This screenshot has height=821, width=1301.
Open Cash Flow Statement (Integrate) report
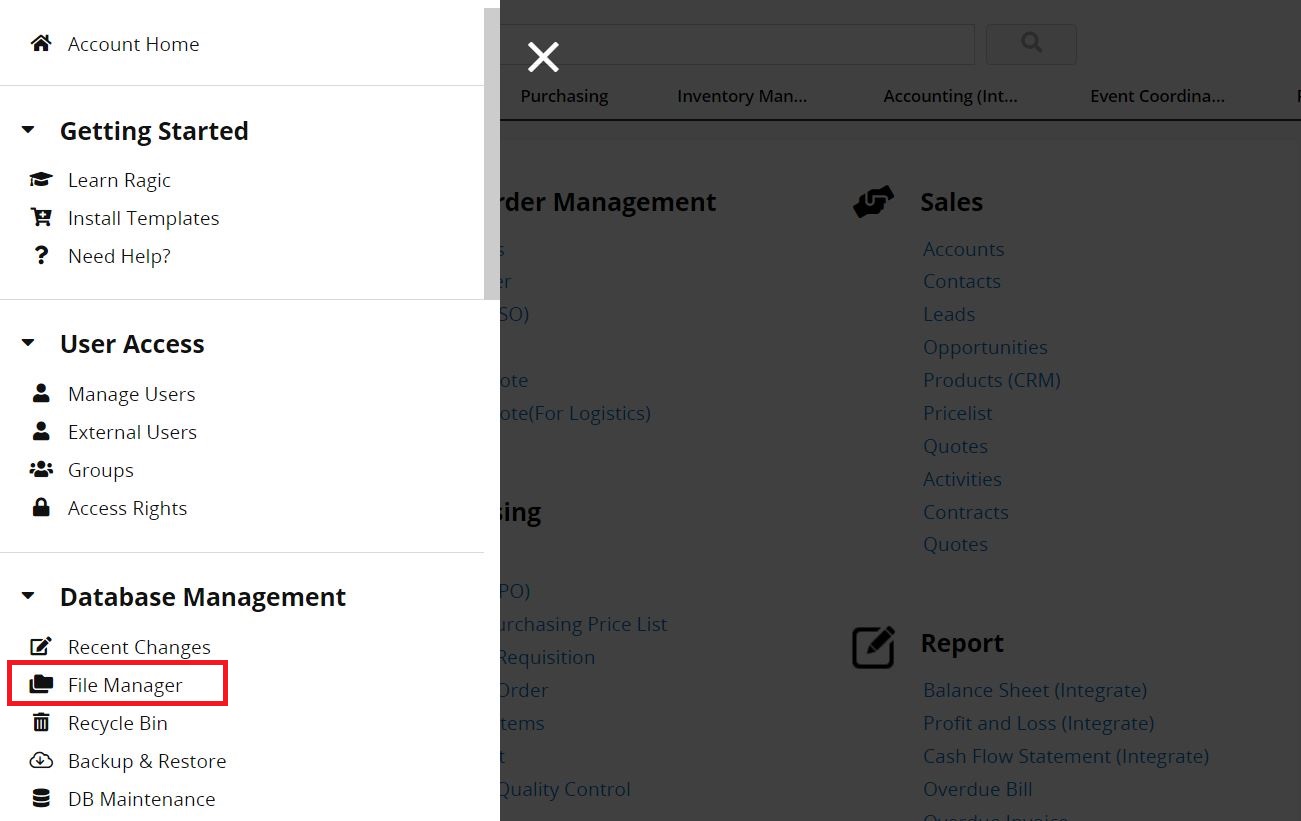(1066, 756)
